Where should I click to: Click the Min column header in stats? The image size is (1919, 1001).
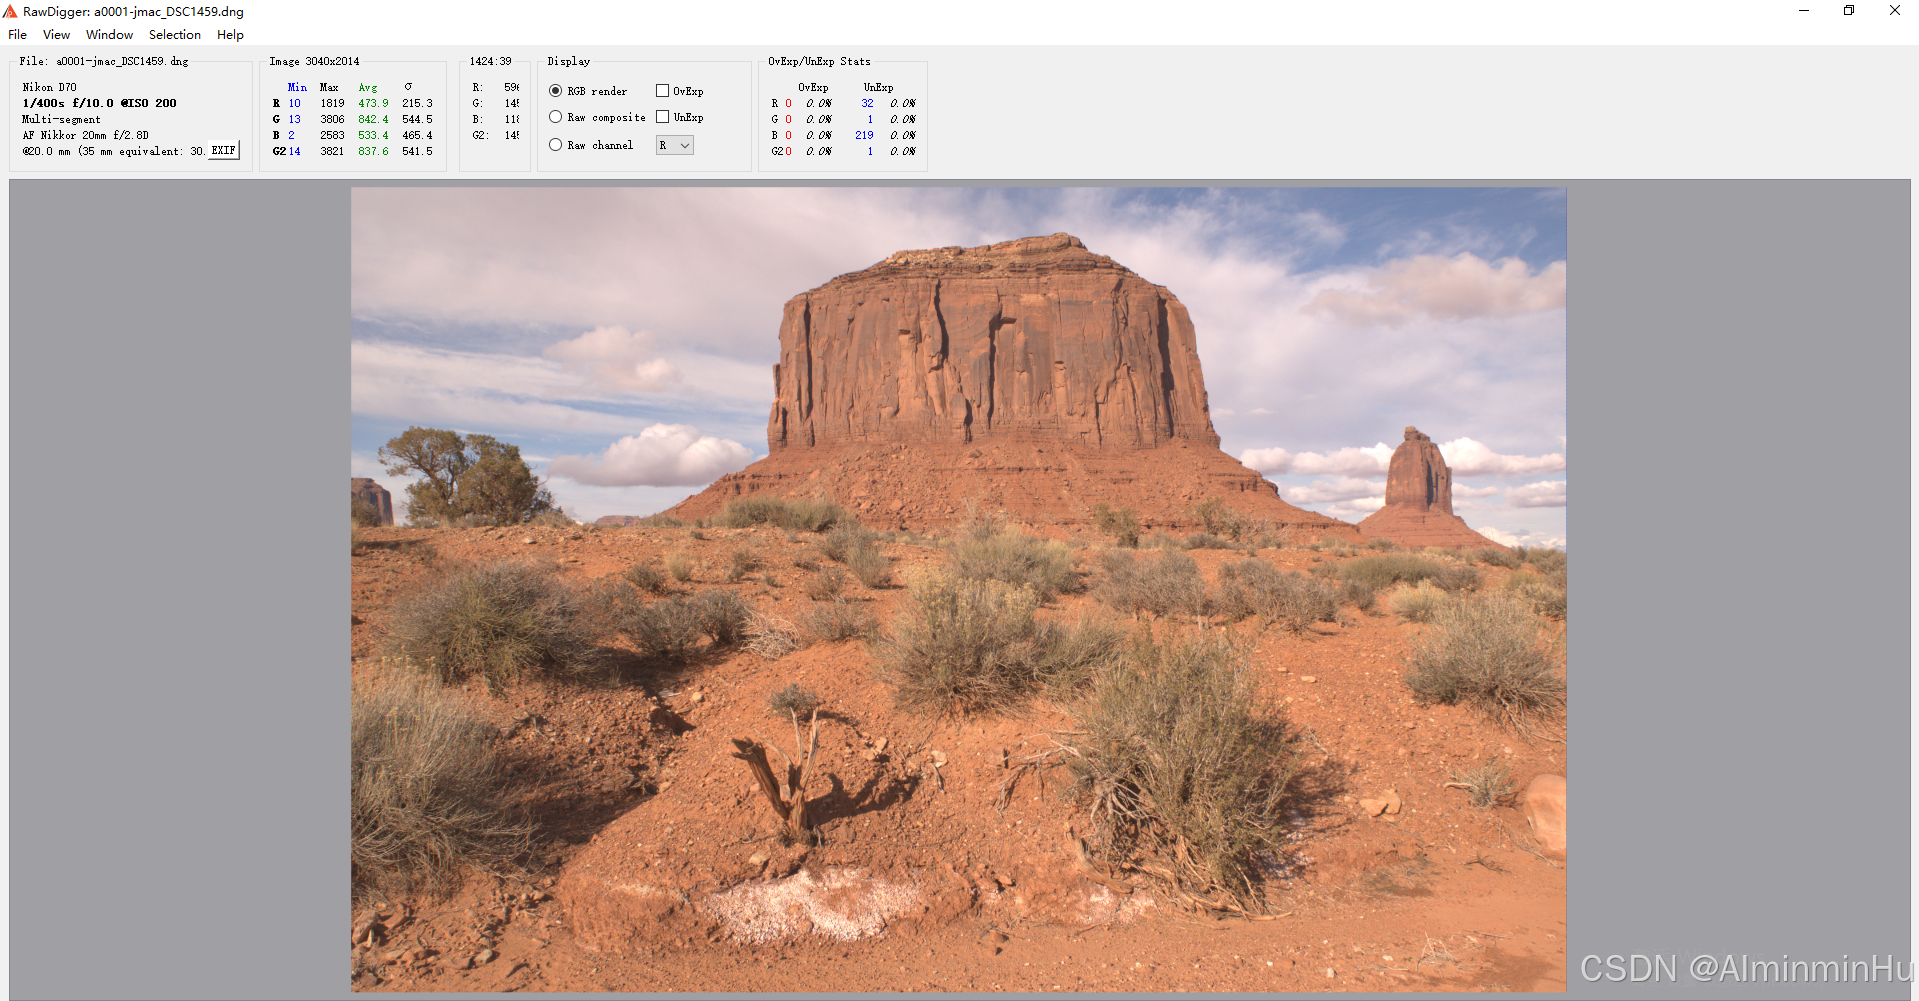[x=297, y=87]
